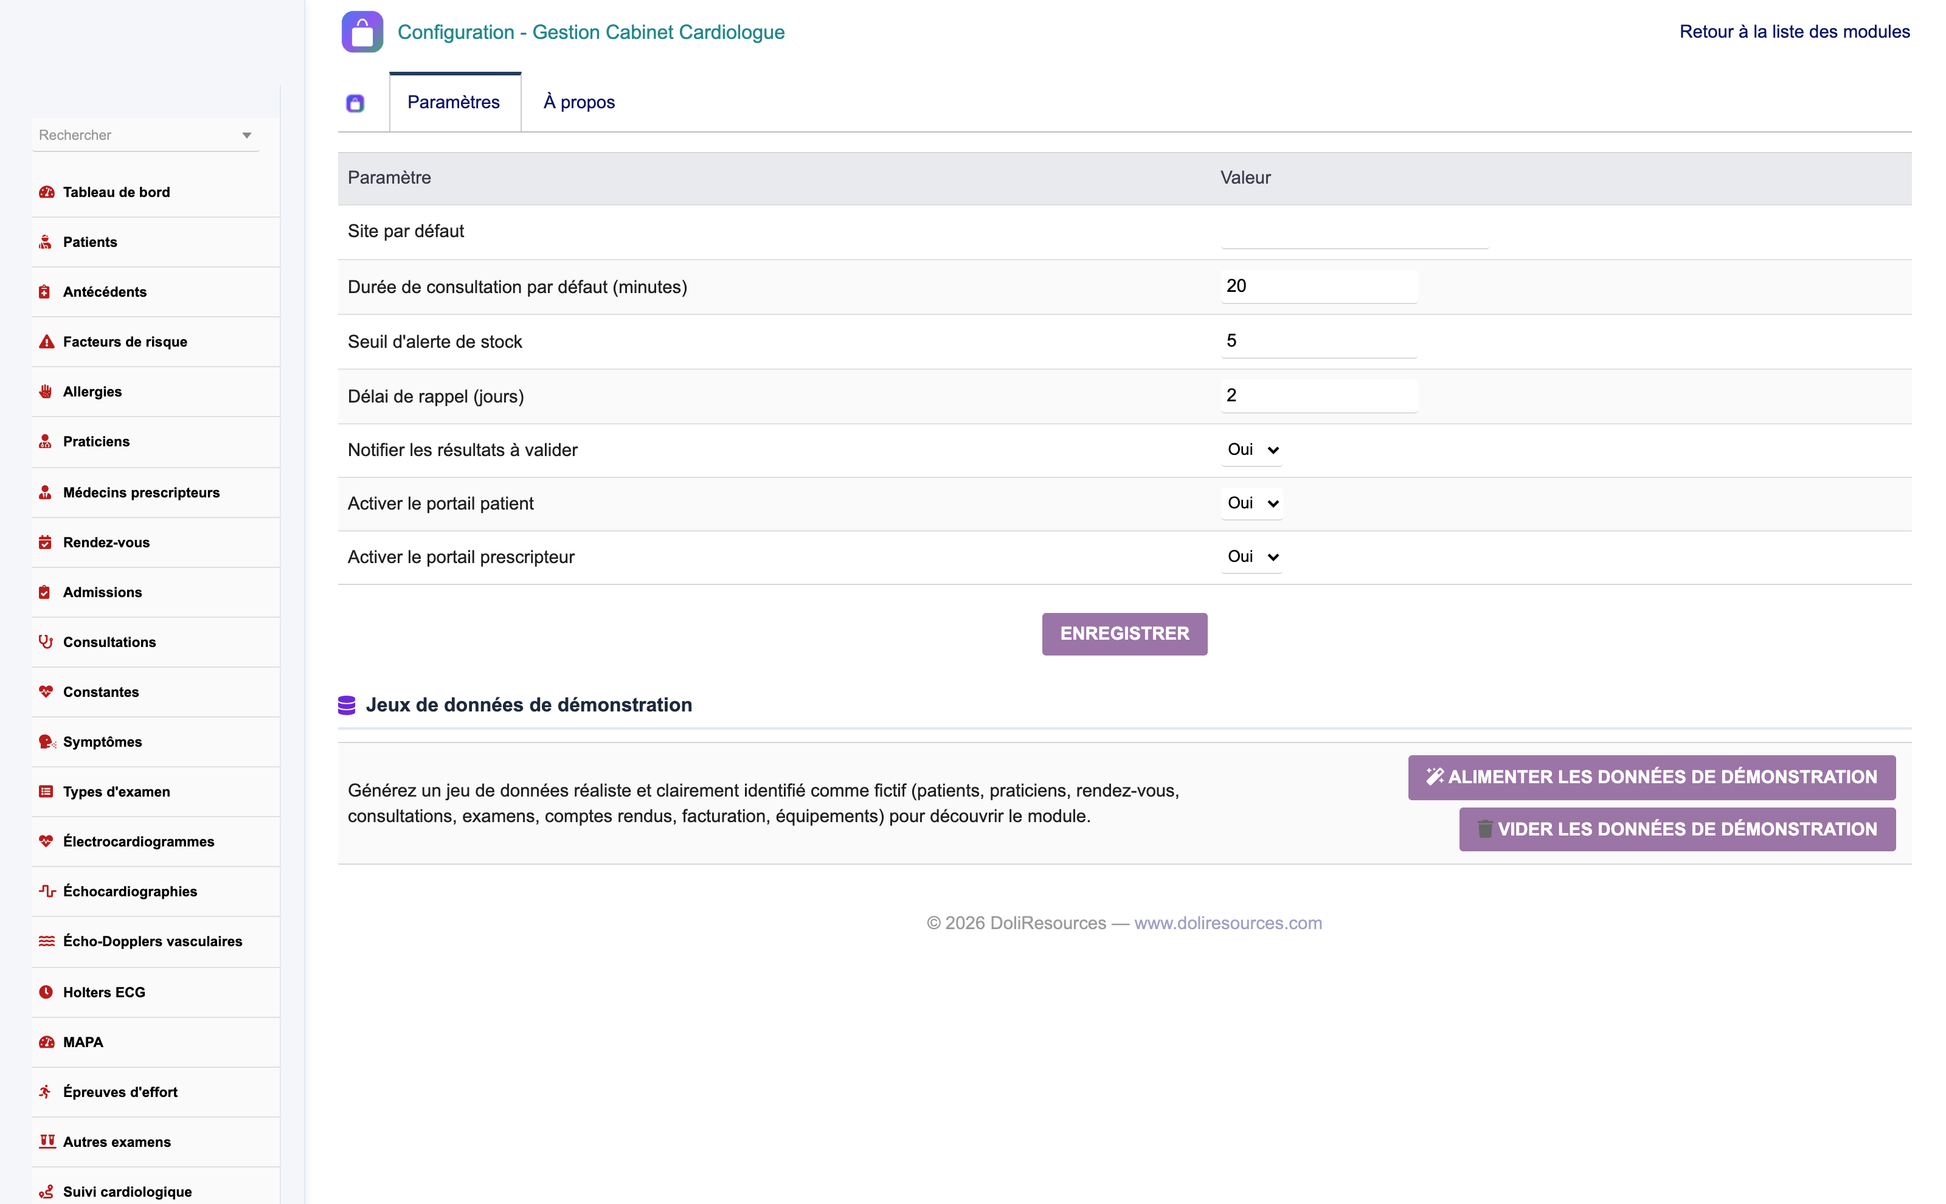Screen dimensions: 1946x1204
Task: Open Suivi cardiologique menu entry
Action: pyautogui.click(x=128, y=1192)
